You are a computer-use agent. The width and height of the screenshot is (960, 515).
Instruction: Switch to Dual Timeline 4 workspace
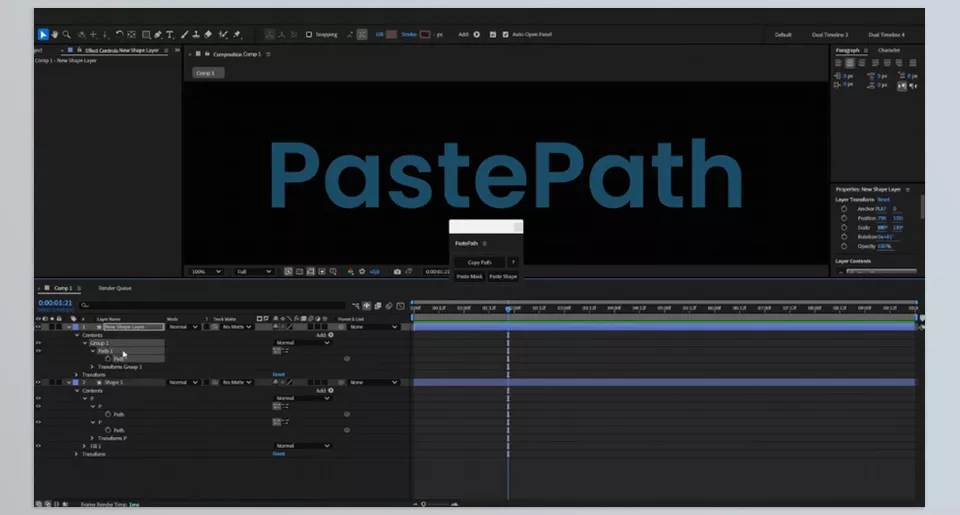886,35
